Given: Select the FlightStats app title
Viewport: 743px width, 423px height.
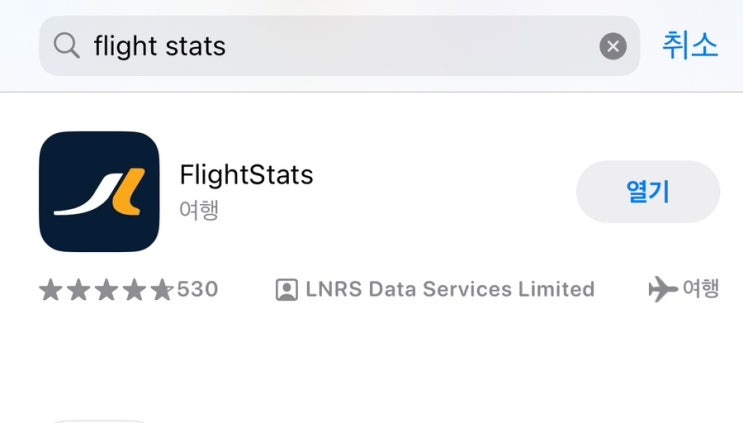Looking at the screenshot, I should click(246, 175).
